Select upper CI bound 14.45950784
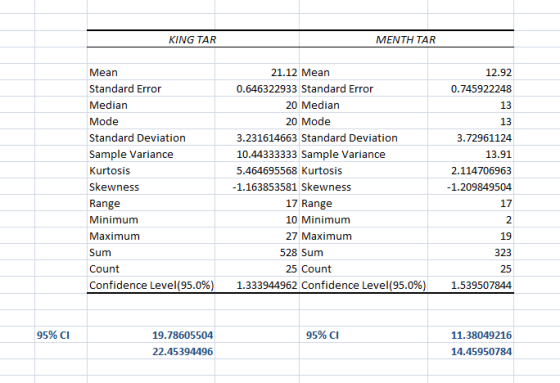The width and height of the screenshot is (560, 383). coord(481,352)
